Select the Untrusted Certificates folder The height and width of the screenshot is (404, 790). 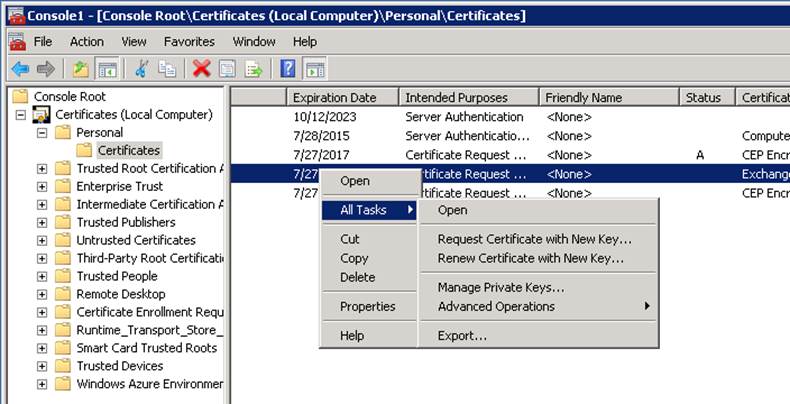tap(136, 240)
